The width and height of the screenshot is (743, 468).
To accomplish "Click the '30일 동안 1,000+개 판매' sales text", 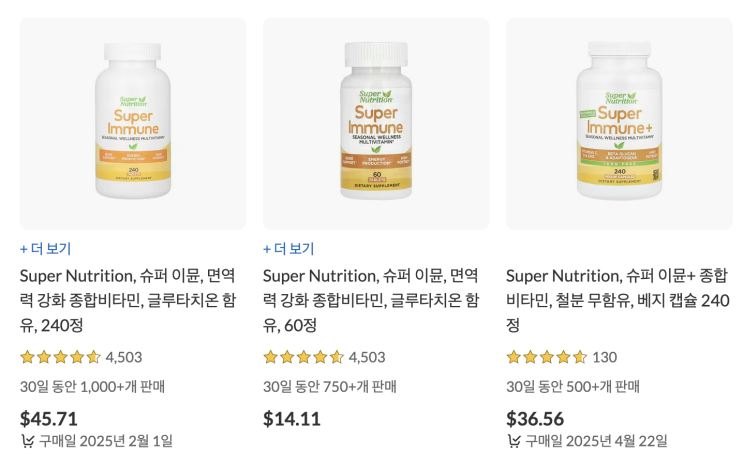I will [92, 387].
